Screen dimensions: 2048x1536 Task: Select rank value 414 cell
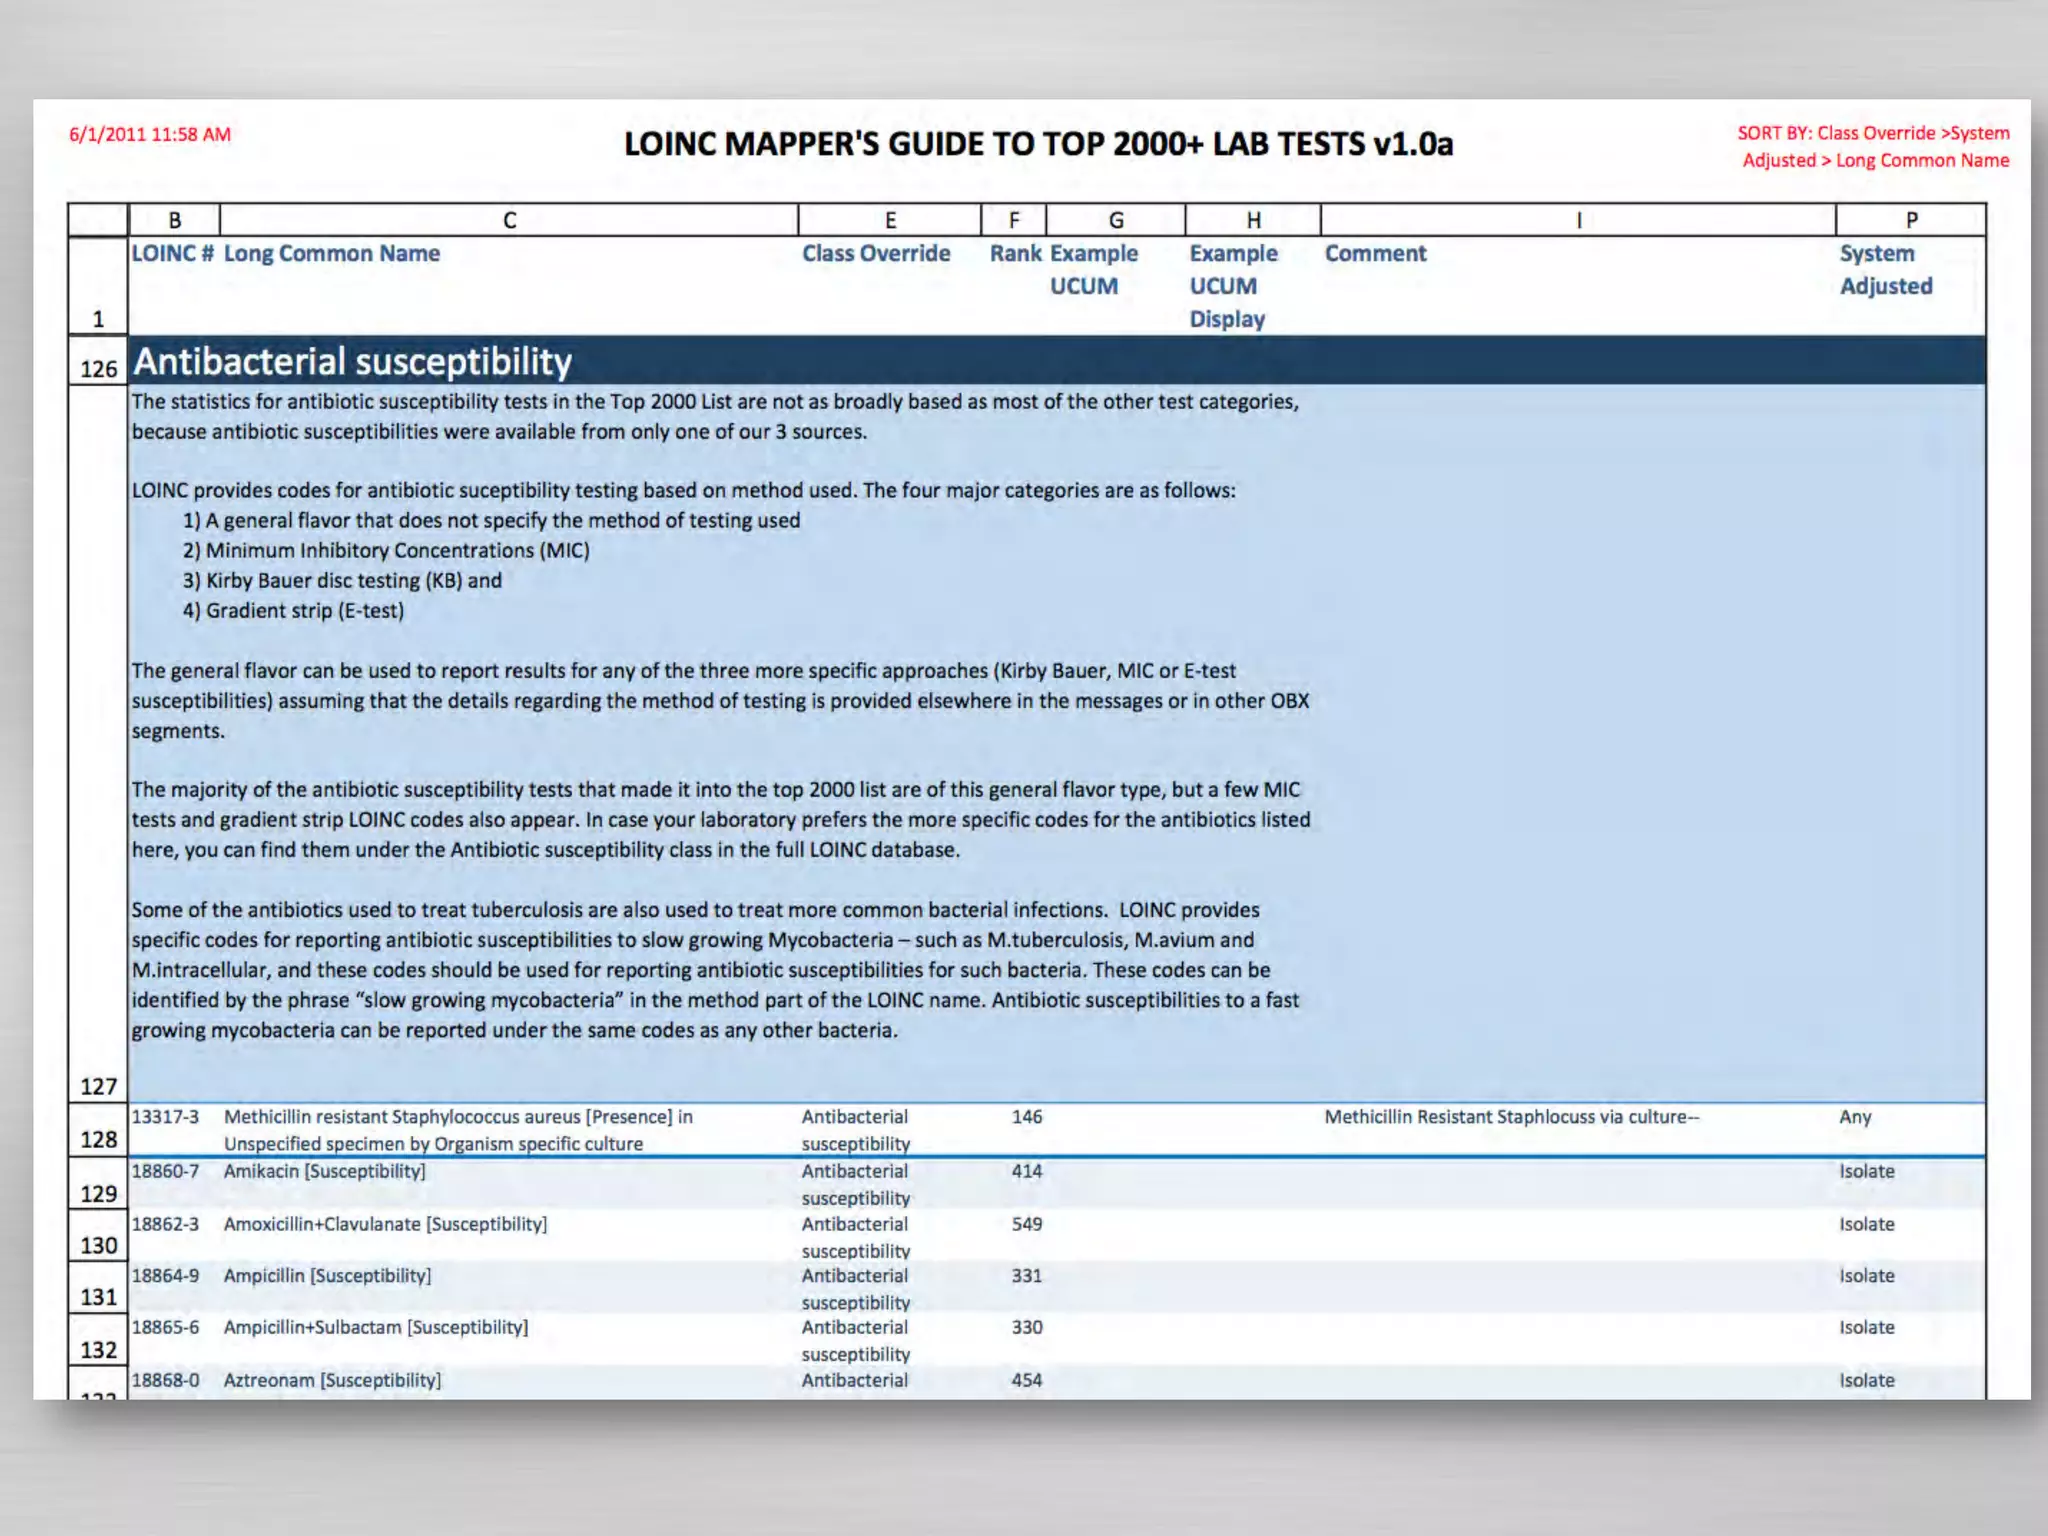click(1026, 1171)
